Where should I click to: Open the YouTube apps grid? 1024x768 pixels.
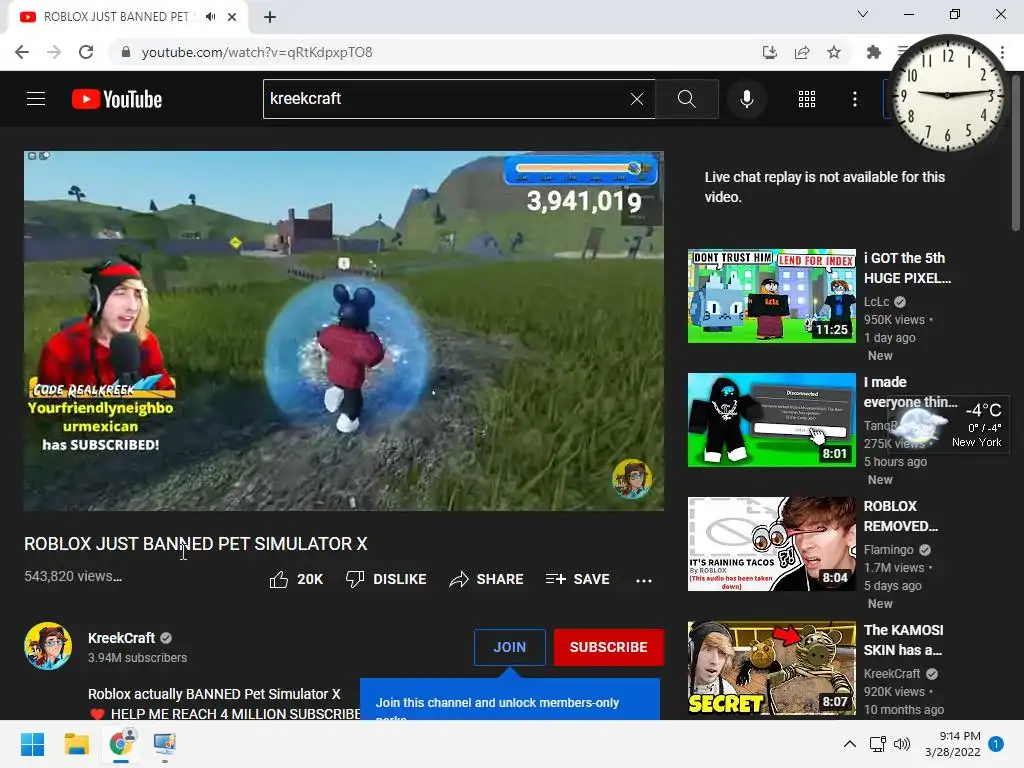click(x=807, y=99)
